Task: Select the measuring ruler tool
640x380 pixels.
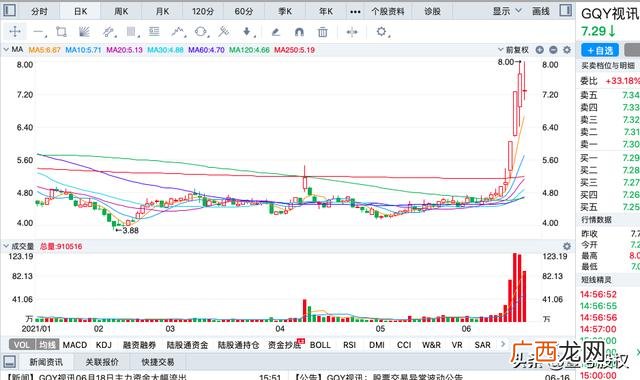Action: click(x=224, y=31)
